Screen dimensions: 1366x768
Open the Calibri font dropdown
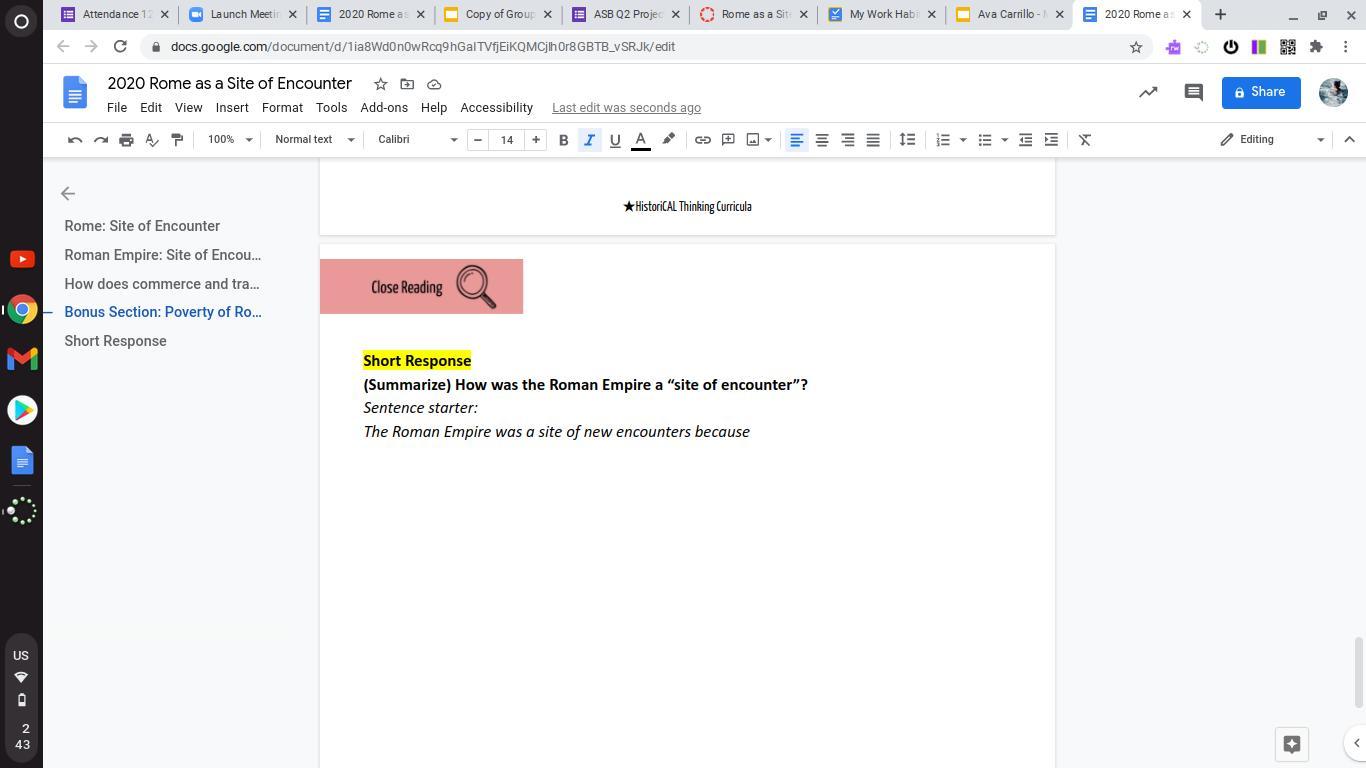[x=417, y=140]
